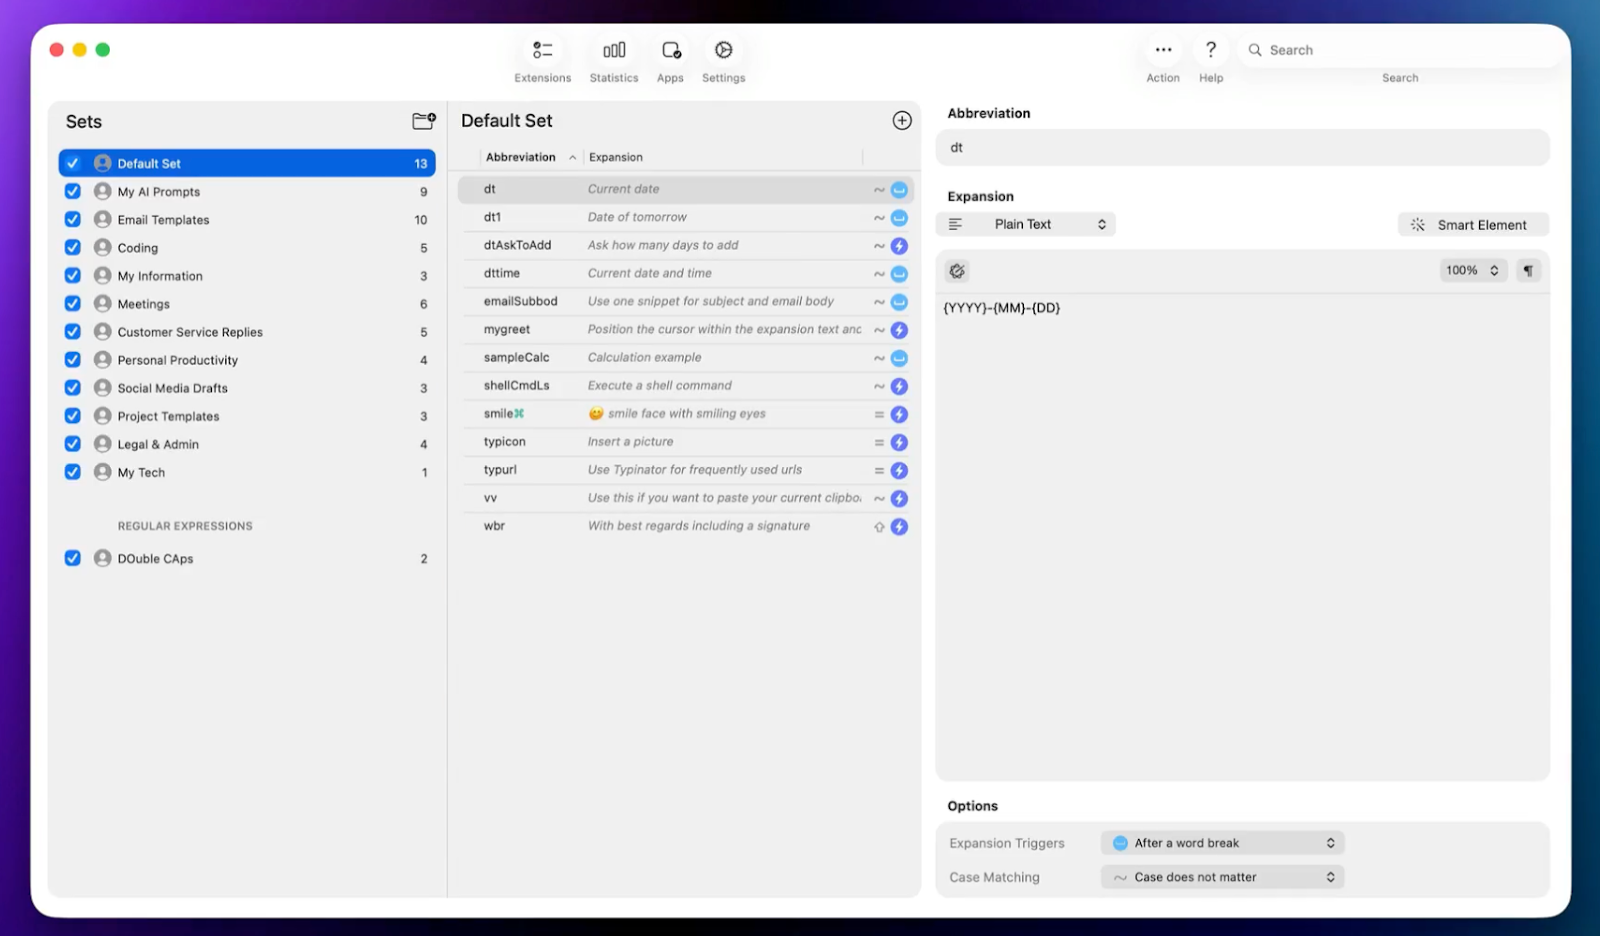Click the lightning icon on mygreet row
The width and height of the screenshot is (1600, 936).
pos(899,329)
